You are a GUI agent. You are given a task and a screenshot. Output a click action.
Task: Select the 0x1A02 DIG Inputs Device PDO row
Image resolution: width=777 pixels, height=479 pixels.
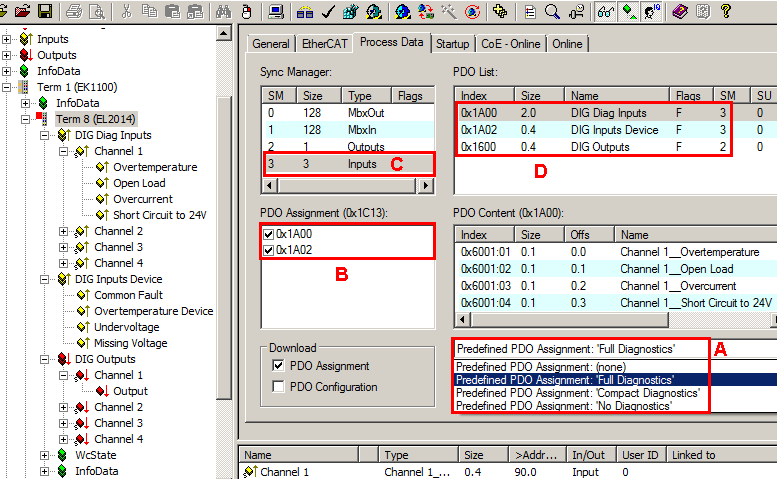click(x=615, y=130)
